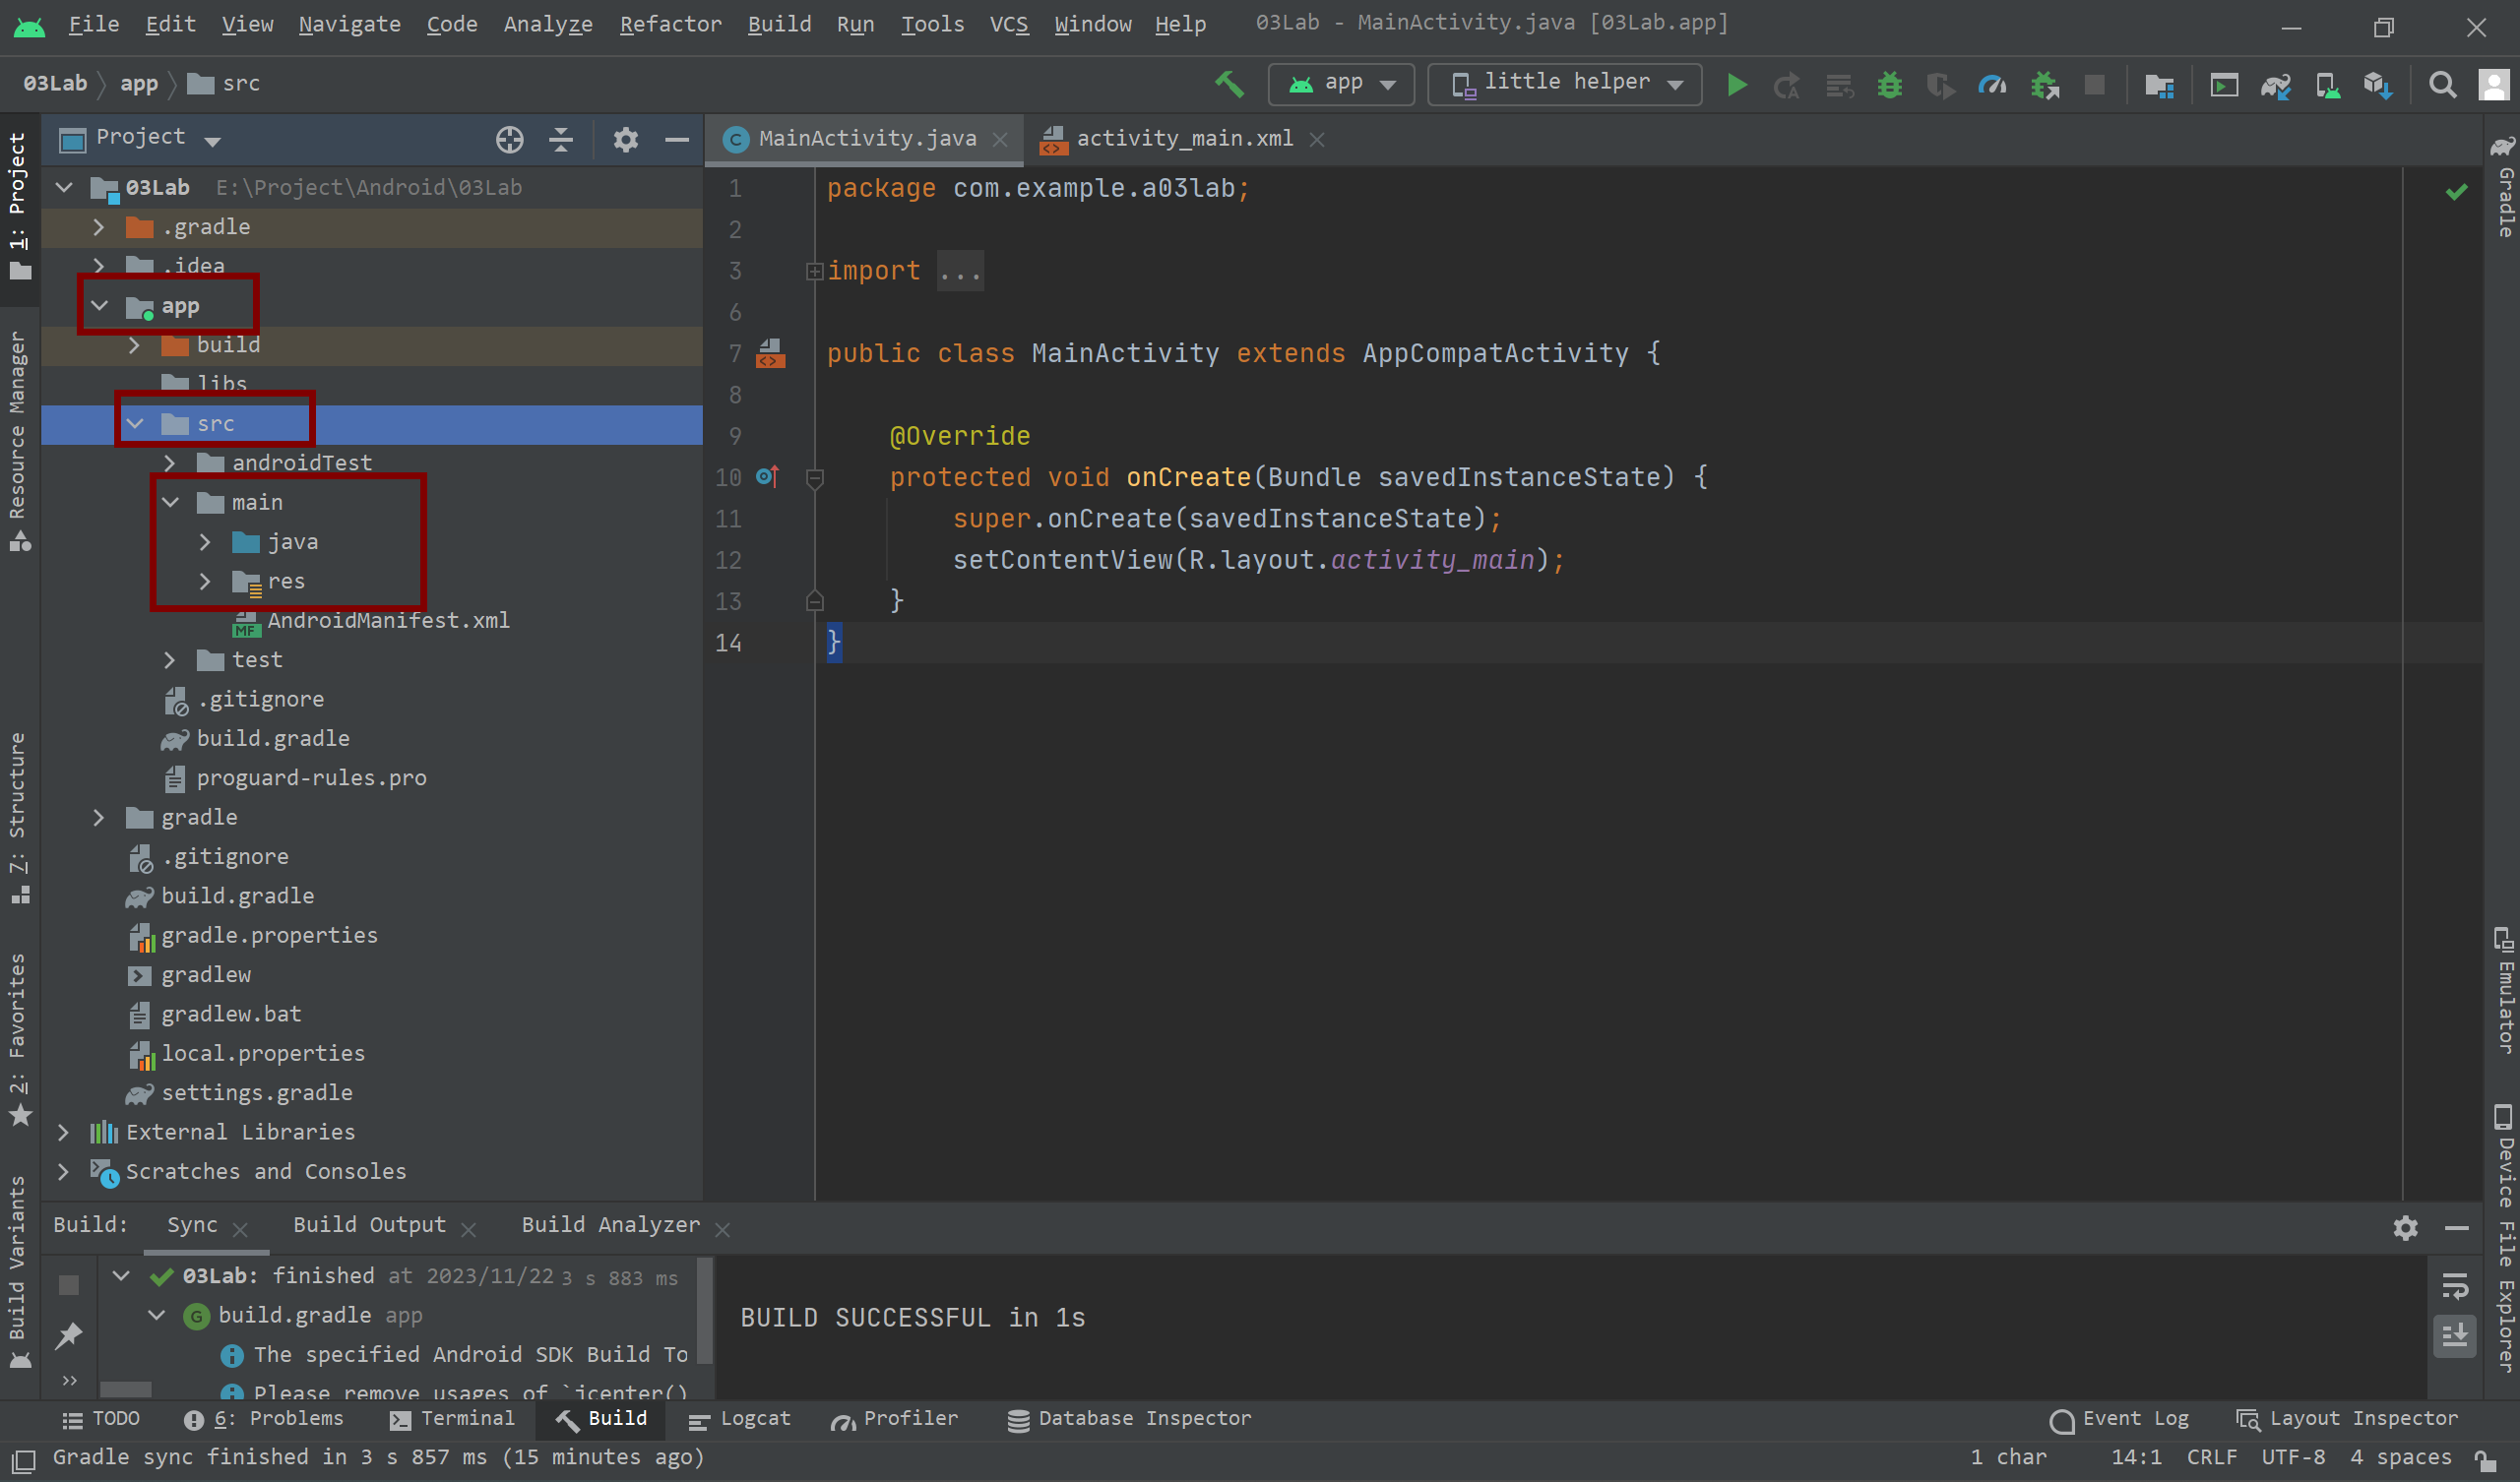The image size is (2520, 1482).
Task: Click the override gutter icon on line 10
Action: click(x=767, y=477)
